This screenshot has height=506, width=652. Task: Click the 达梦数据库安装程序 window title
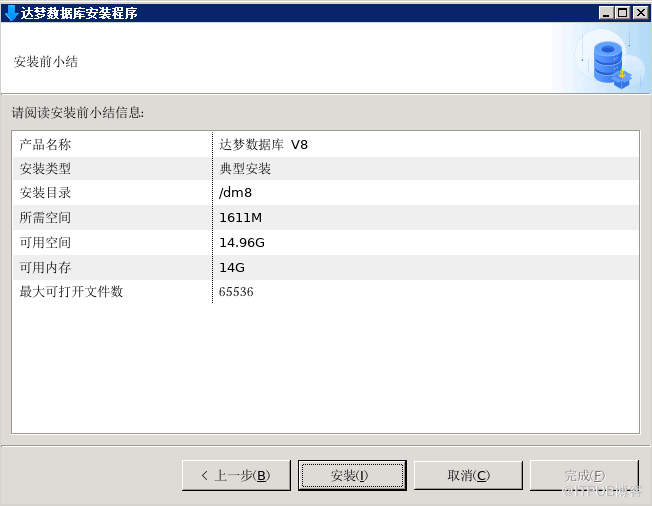click(x=79, y=13)
